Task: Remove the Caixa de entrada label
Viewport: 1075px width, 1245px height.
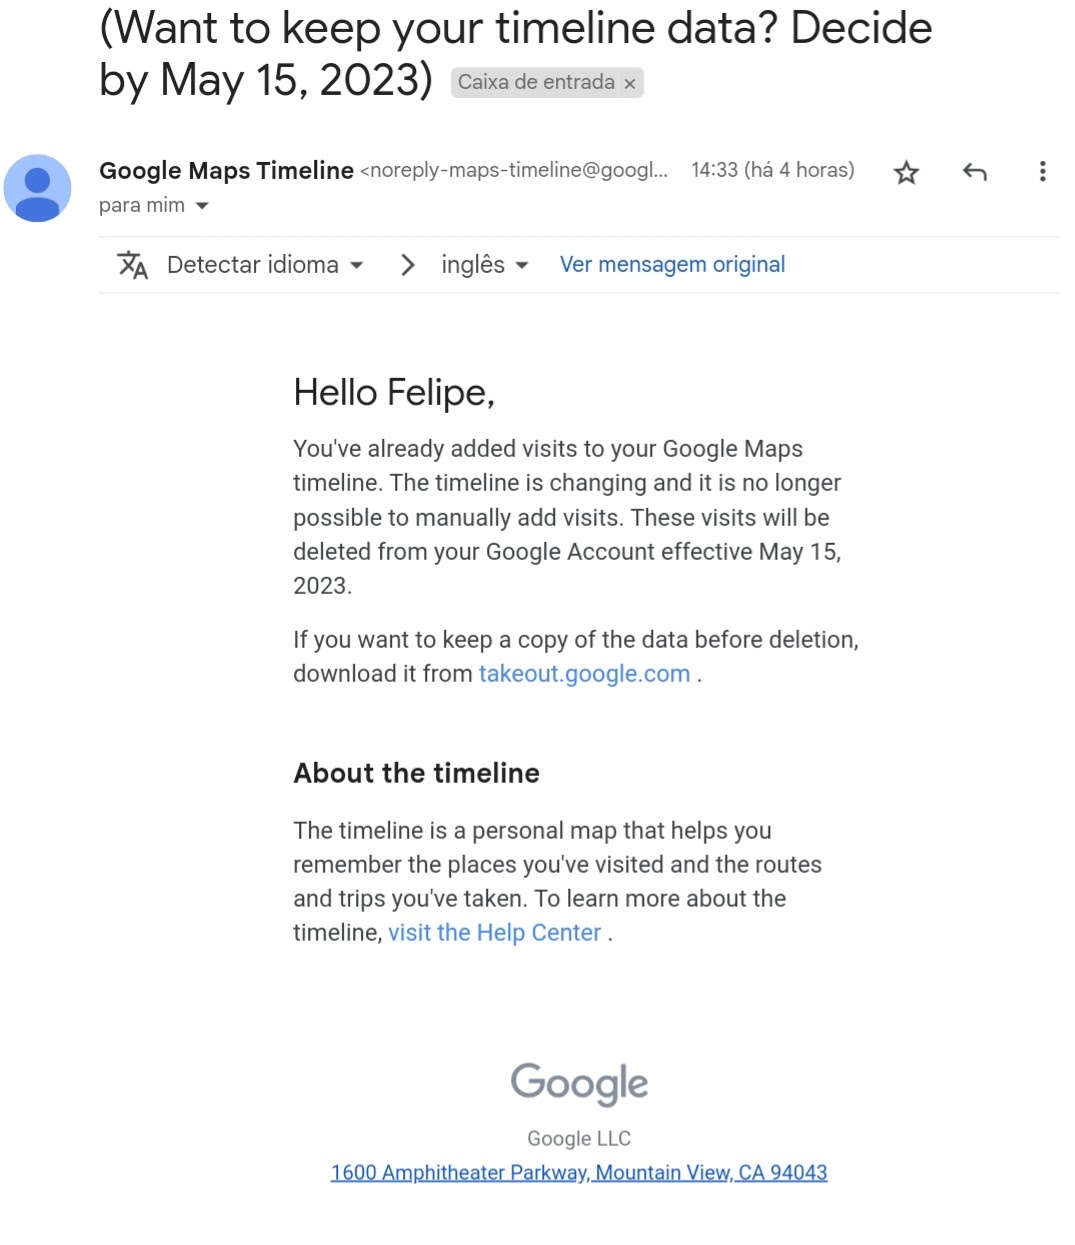Action: (630, 83)
